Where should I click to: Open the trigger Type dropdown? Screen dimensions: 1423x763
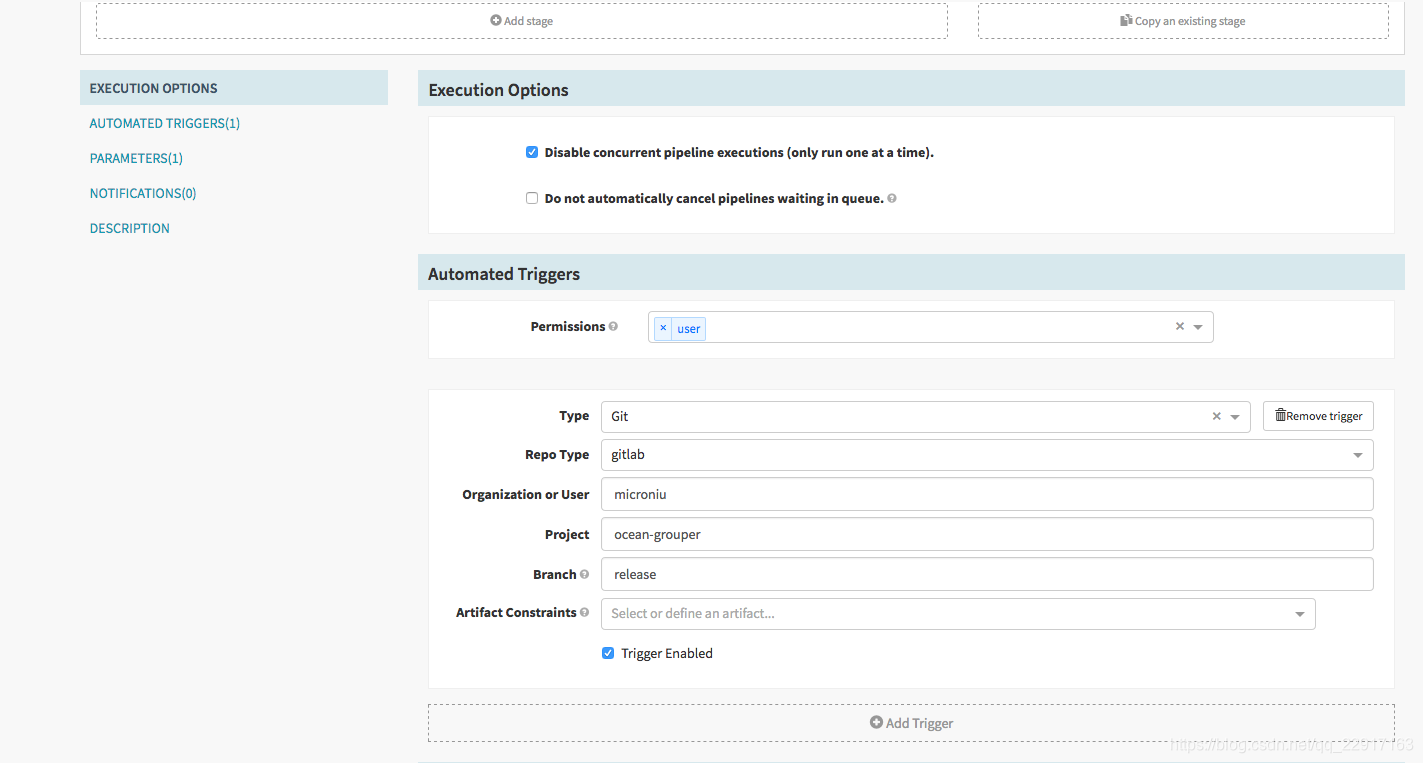click(x=1235, y=417)
